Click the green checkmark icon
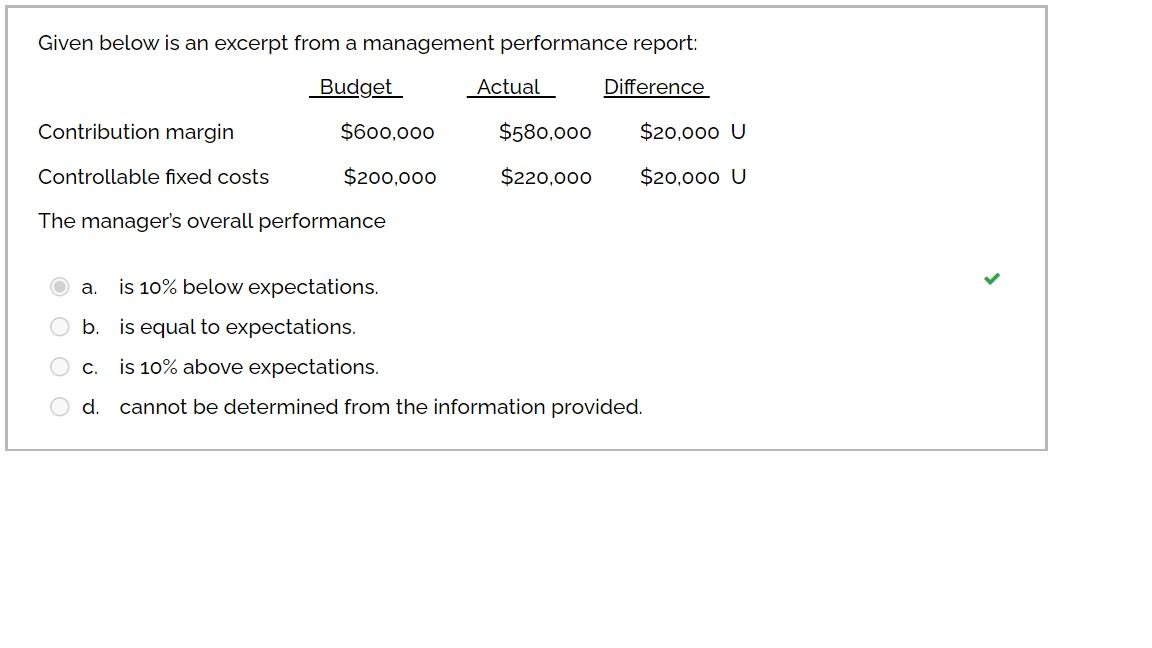Image resolution: width=1152 pixels, height=648 pixels. pyautogui.click(x=991, y=279)
